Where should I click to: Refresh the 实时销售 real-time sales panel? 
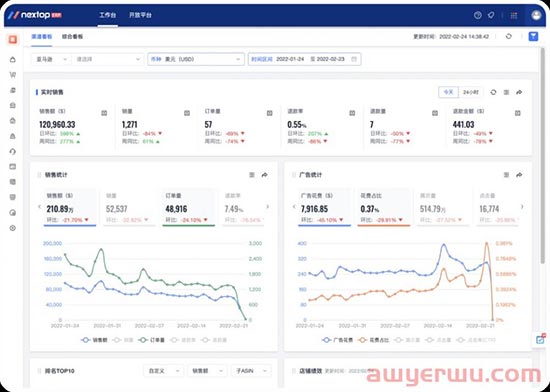click(x=493, y=92)
